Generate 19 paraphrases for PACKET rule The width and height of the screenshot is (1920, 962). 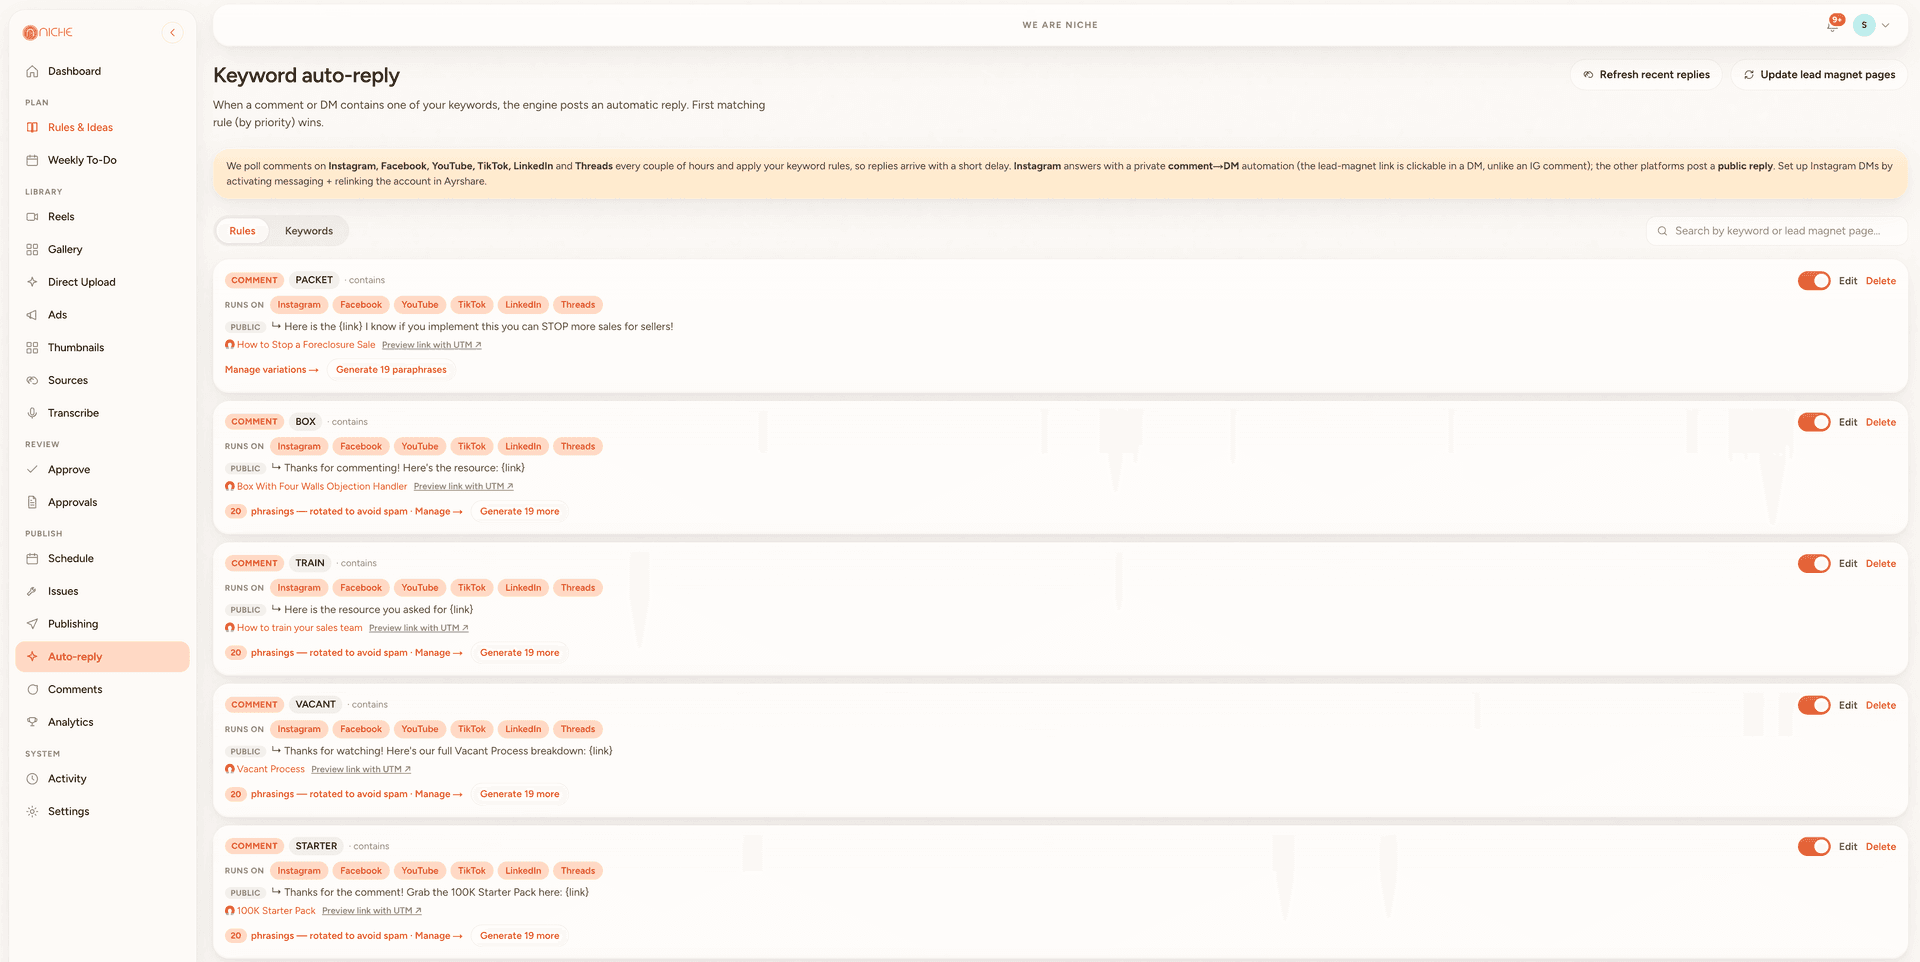pyautogui.click(x=391, y=370)
